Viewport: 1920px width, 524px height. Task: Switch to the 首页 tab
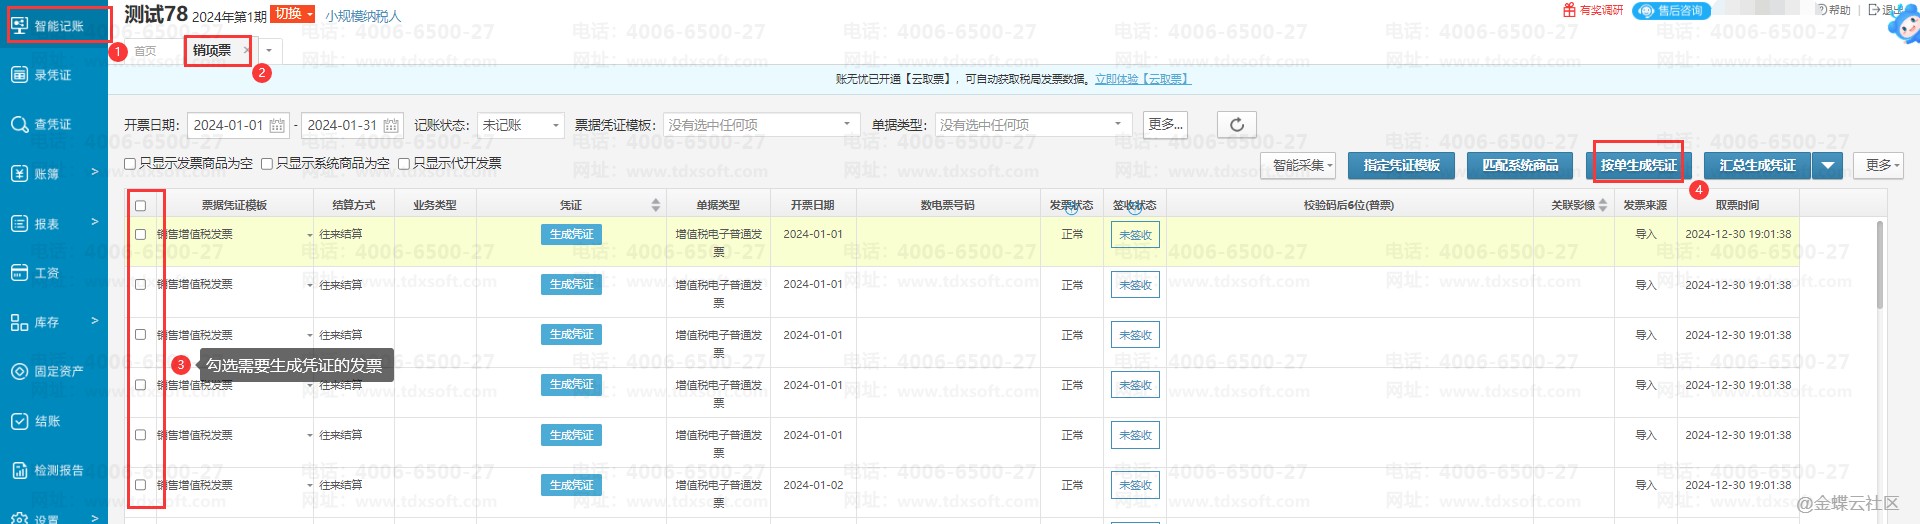pyautogui.click(x=145, y=51)
